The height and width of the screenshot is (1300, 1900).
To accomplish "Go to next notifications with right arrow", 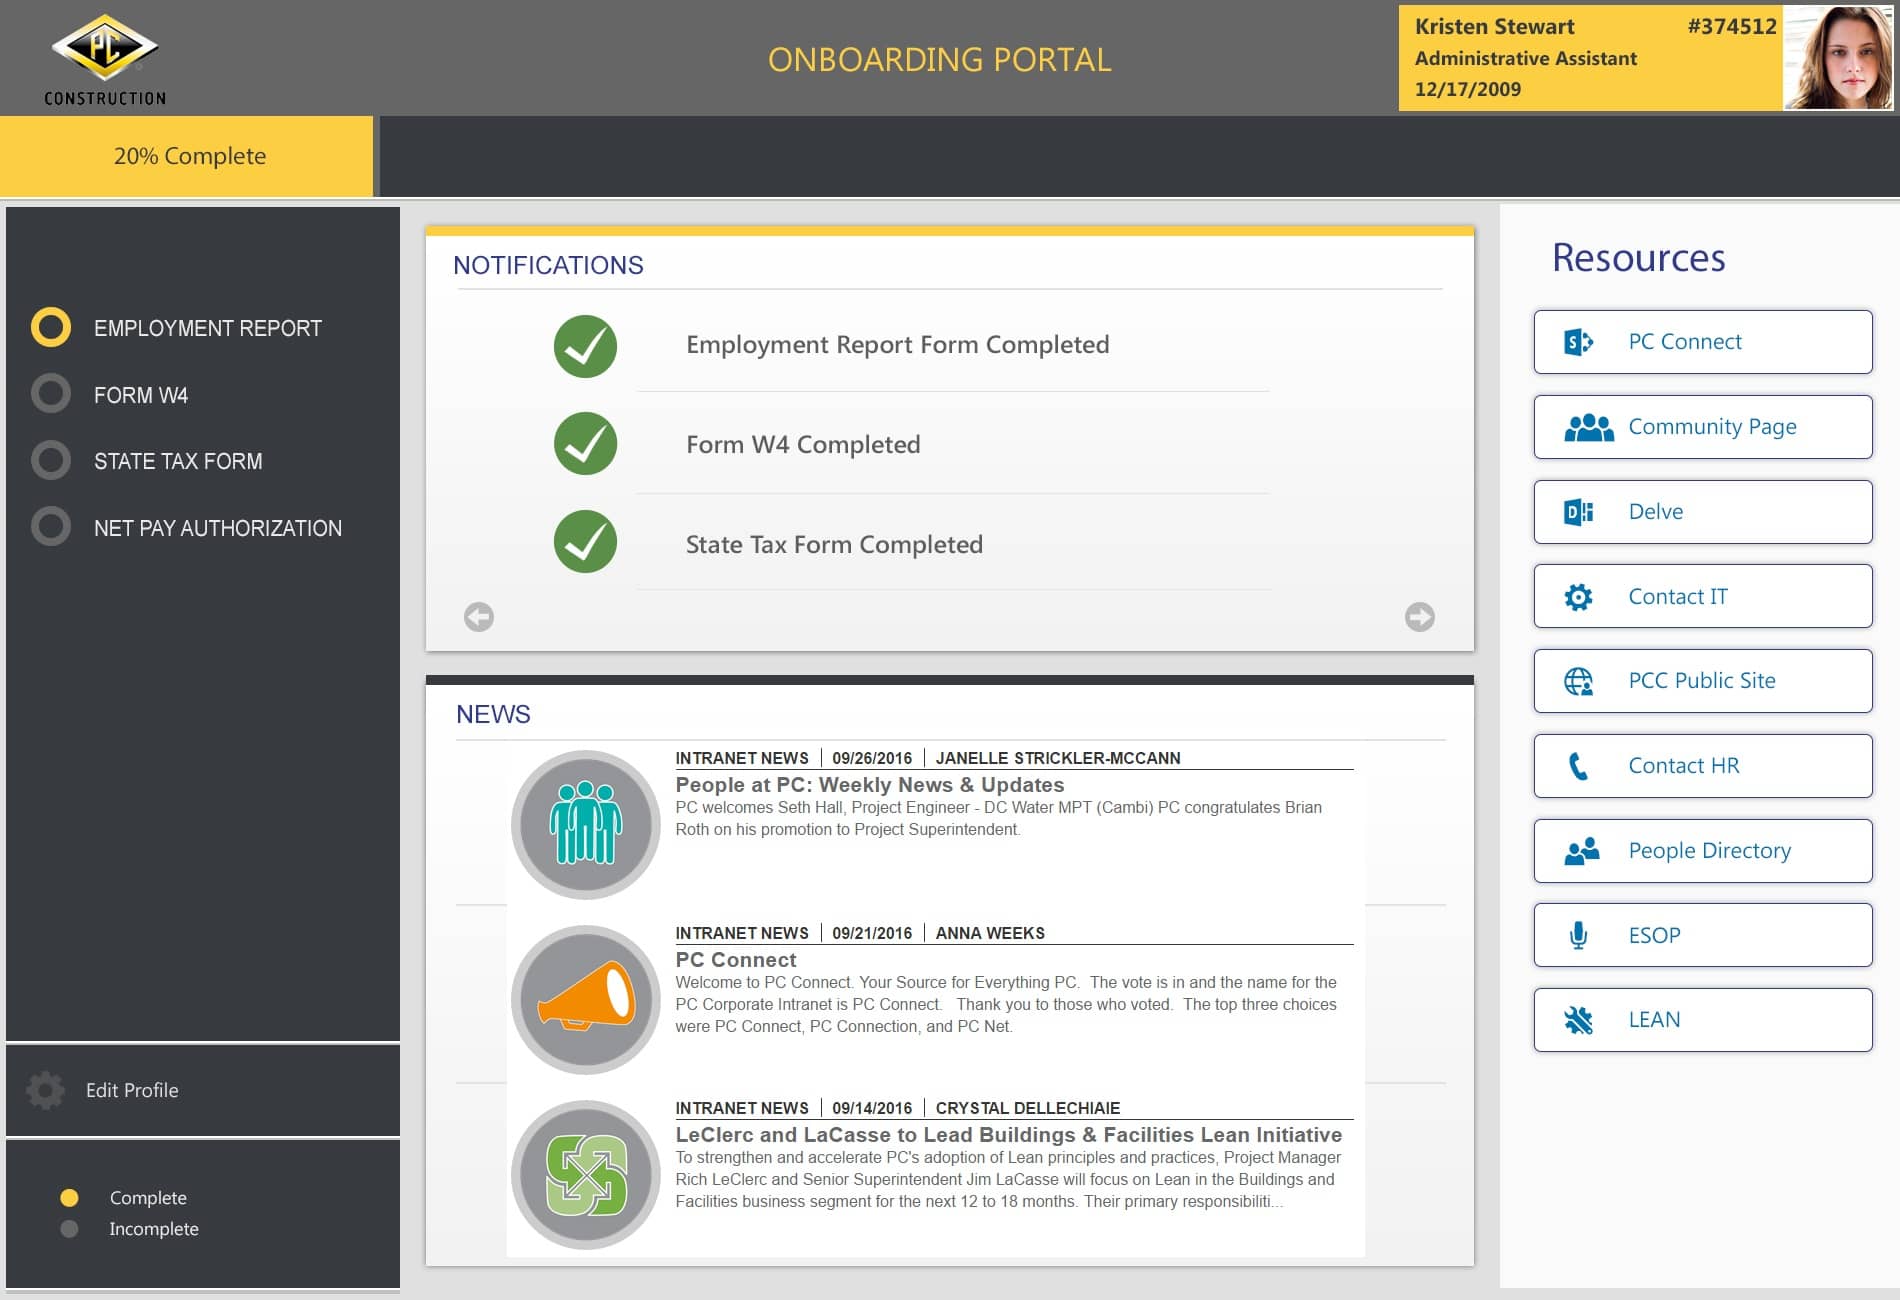I will coord(1420,617).
